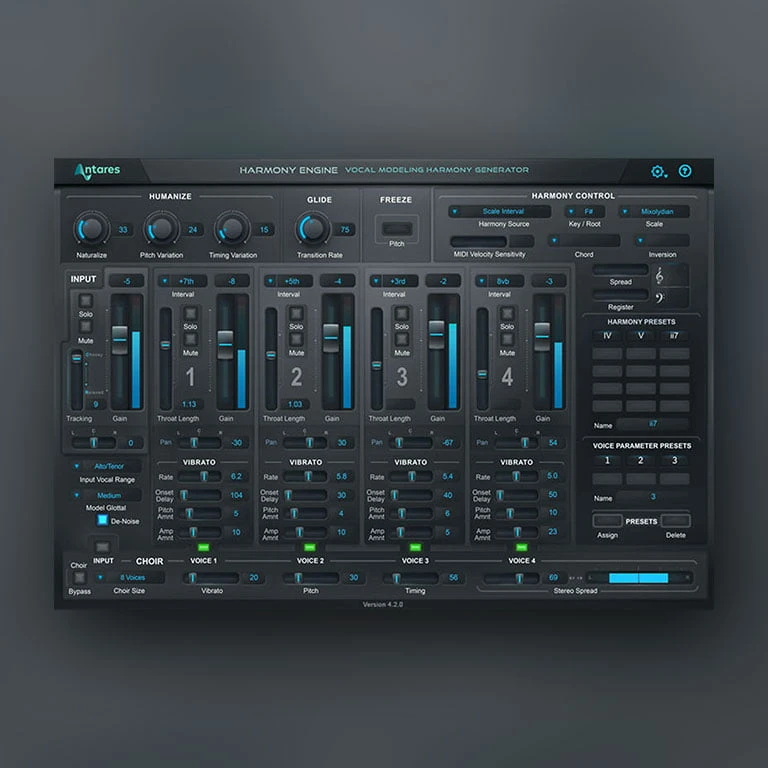Select harmony preset ii7
768x768 pixels.
(x=674, y=336)
